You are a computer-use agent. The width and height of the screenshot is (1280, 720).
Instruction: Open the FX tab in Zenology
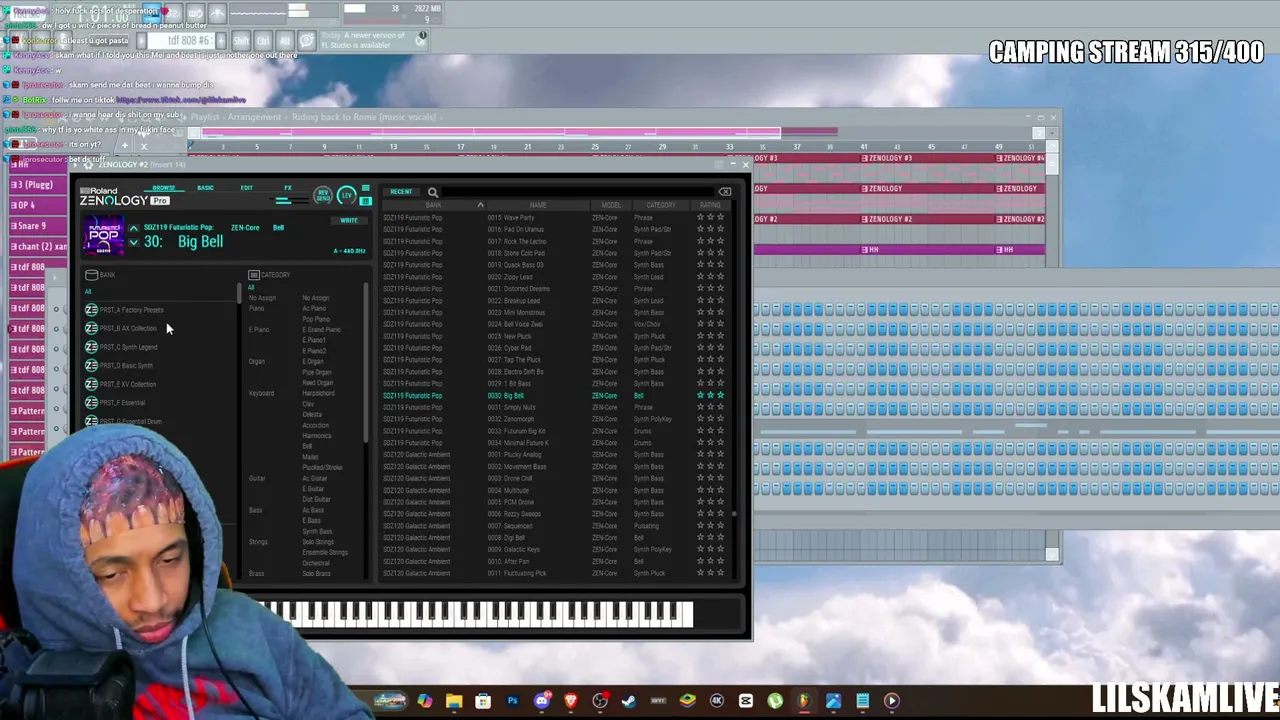click(288, 188)
